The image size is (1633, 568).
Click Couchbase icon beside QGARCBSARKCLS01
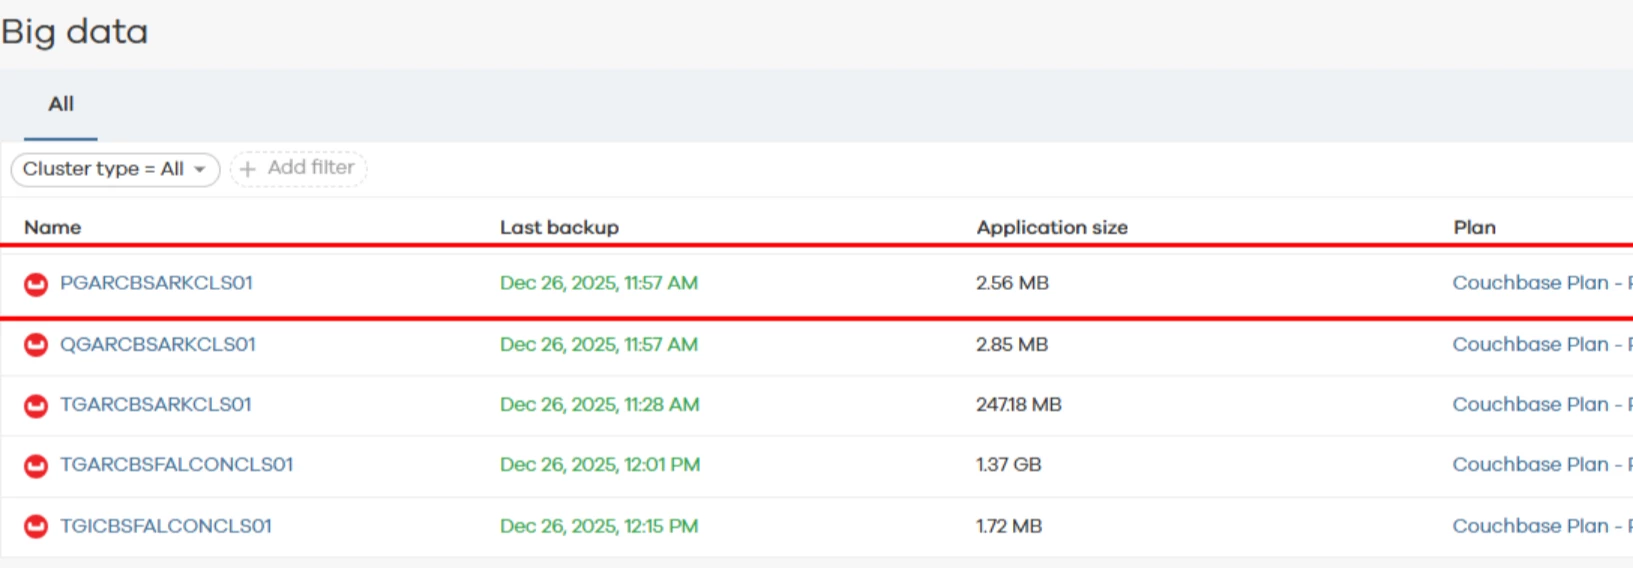(x=36, y=345)
